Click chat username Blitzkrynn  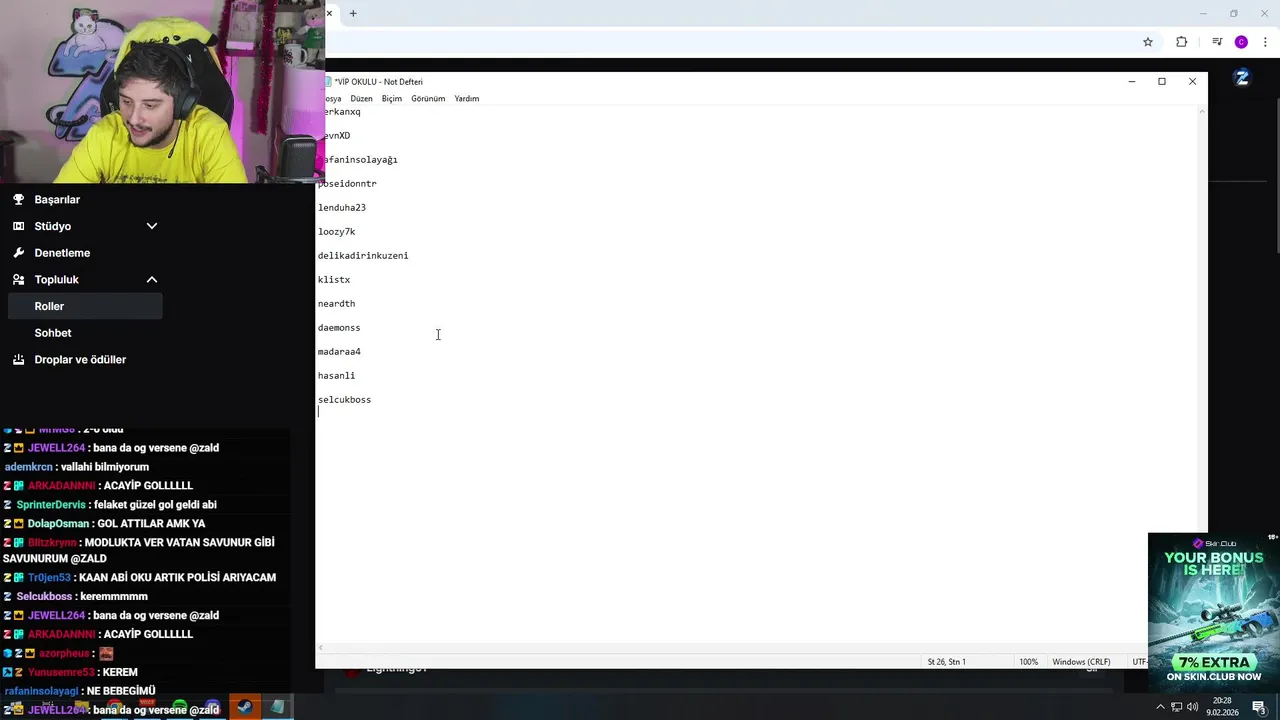pyautogui.click(x=52, y=543)
